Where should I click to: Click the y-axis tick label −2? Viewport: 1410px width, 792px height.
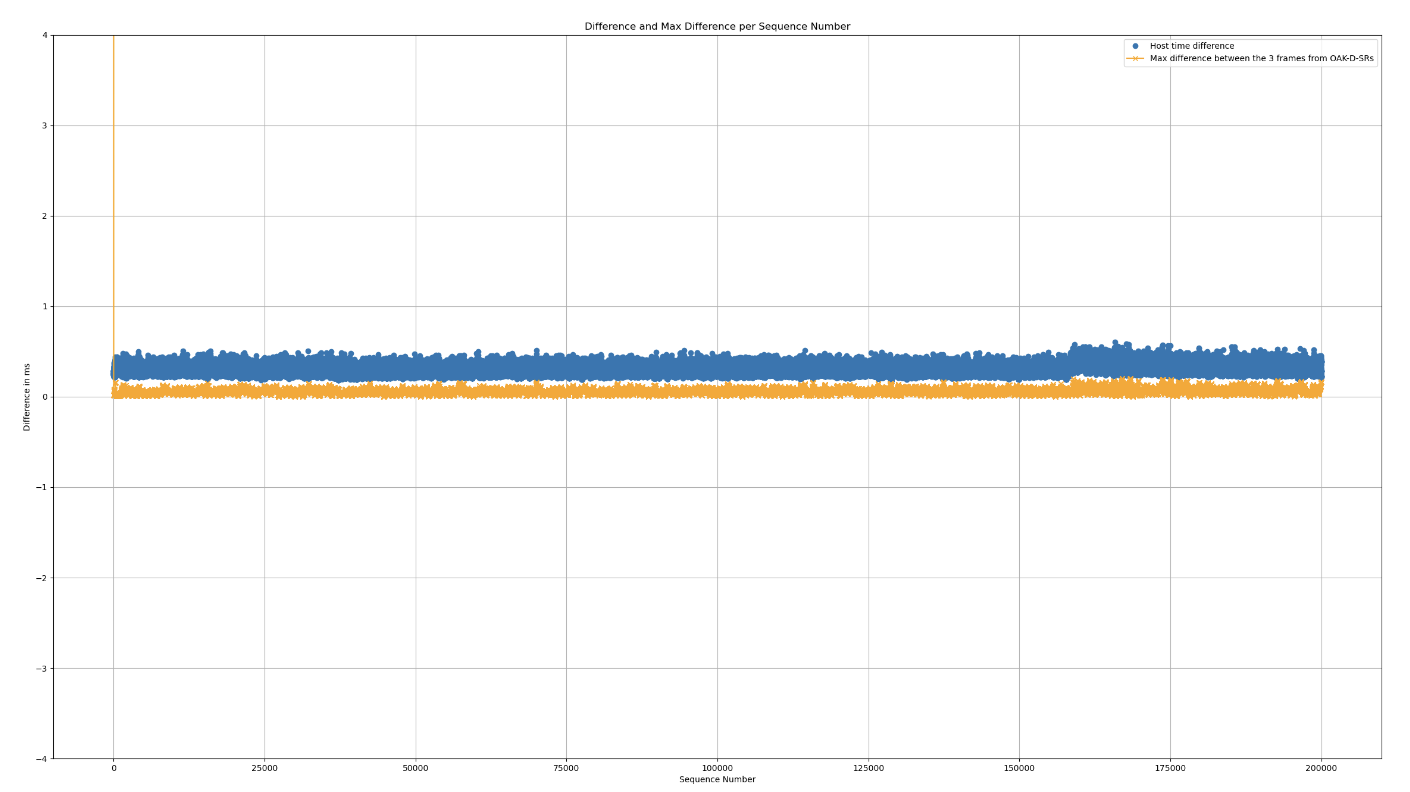tap(41, 578)
